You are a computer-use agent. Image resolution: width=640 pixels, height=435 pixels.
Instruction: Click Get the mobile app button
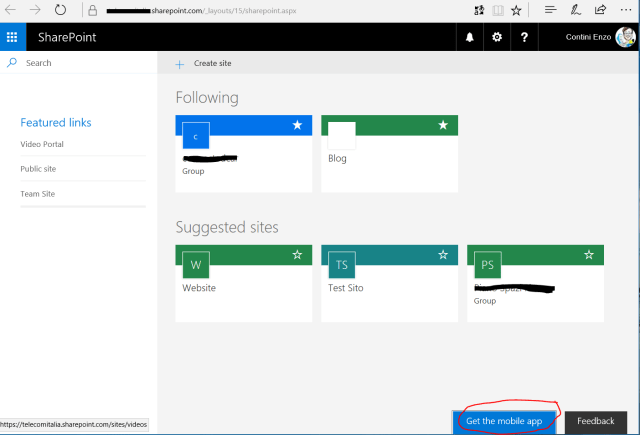[x=504, y=422]
